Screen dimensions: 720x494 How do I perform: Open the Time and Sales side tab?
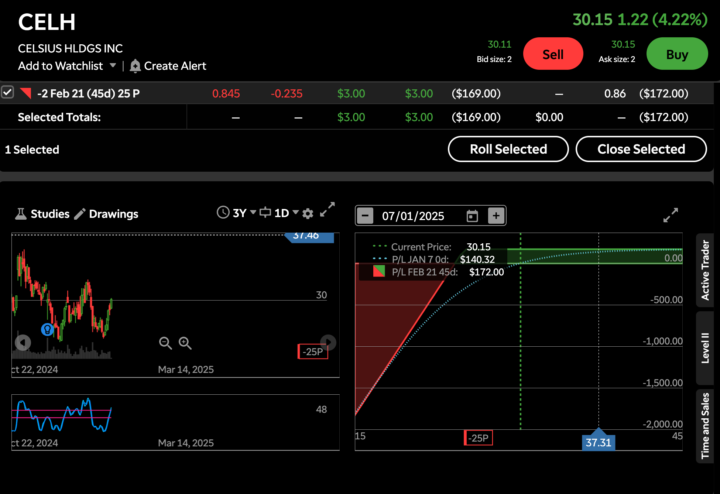pyautogui.click(x=705, y=426)
